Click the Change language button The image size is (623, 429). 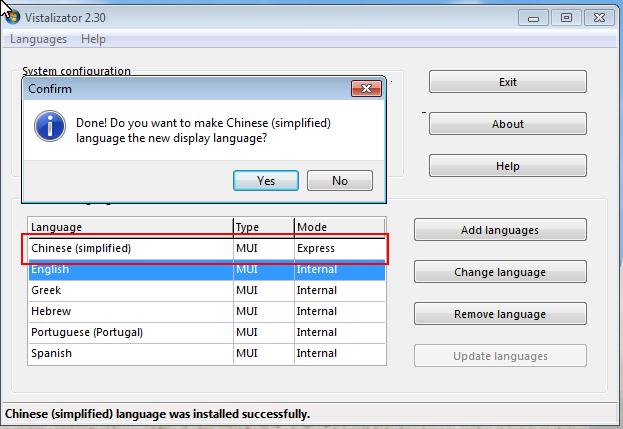pyautogui.click(x=500, y=272)
